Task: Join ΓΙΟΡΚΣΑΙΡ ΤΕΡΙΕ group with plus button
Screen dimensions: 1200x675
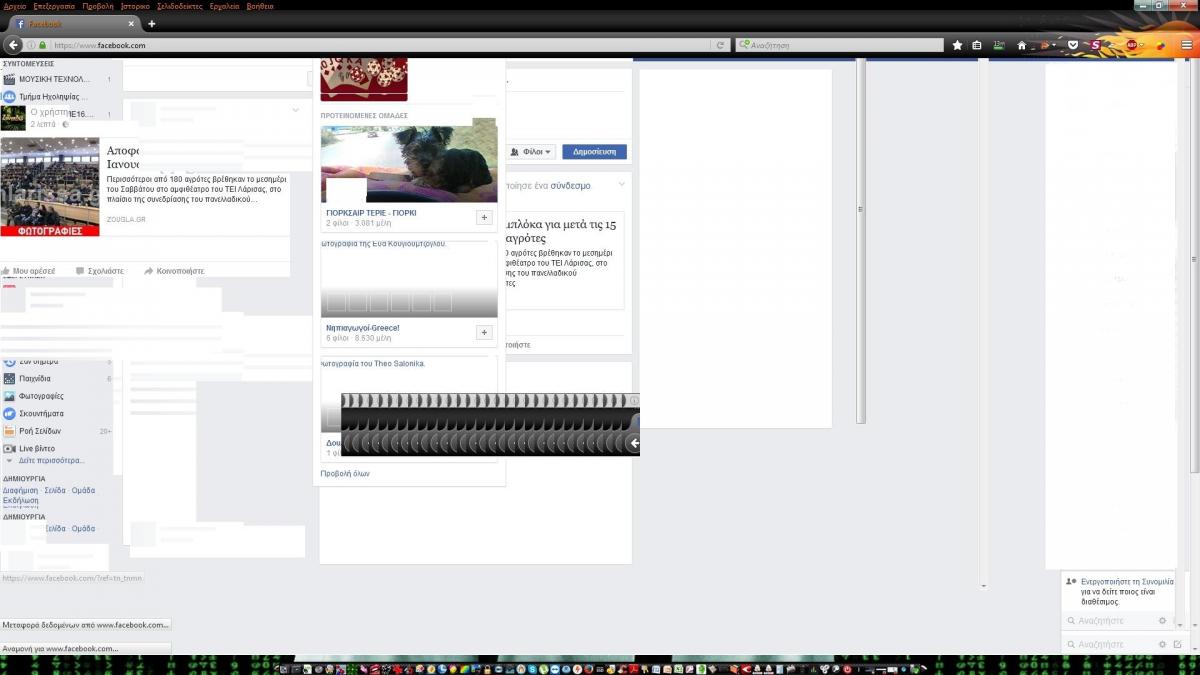Action: click(484, 217)
